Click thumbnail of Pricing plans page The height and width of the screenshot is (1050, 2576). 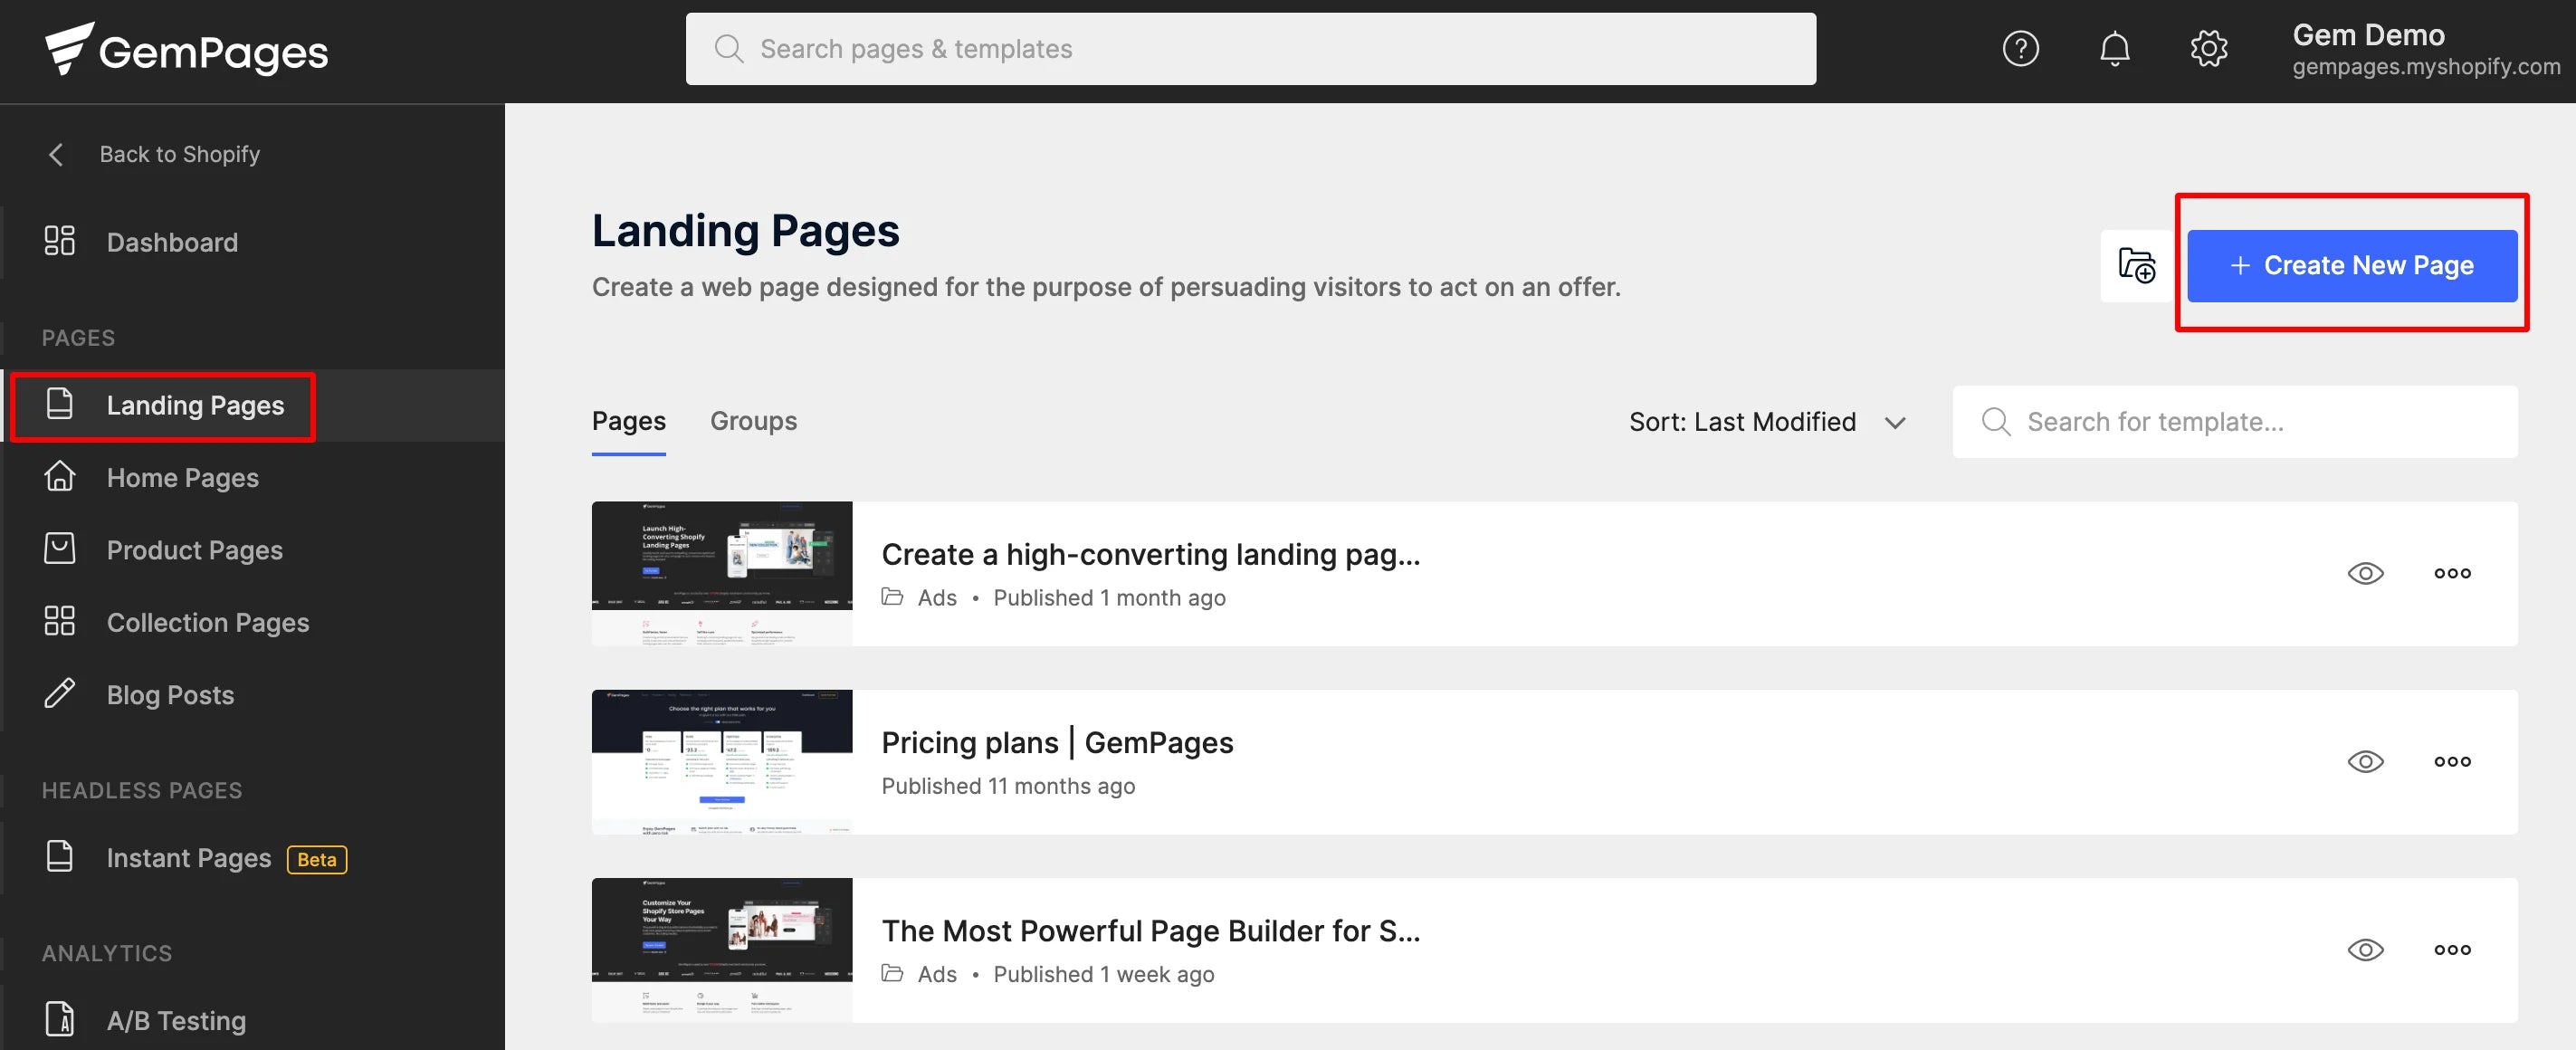point(722,761)
